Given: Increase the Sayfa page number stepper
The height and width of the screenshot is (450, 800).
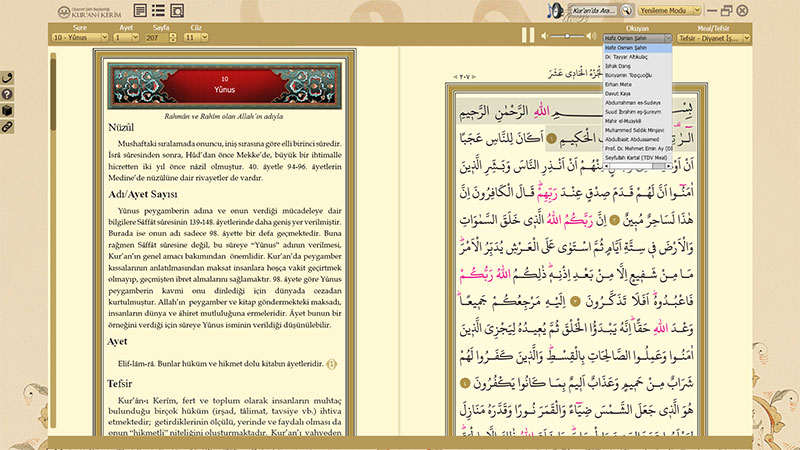Looking at the screenshot, I should click(172, 35).
